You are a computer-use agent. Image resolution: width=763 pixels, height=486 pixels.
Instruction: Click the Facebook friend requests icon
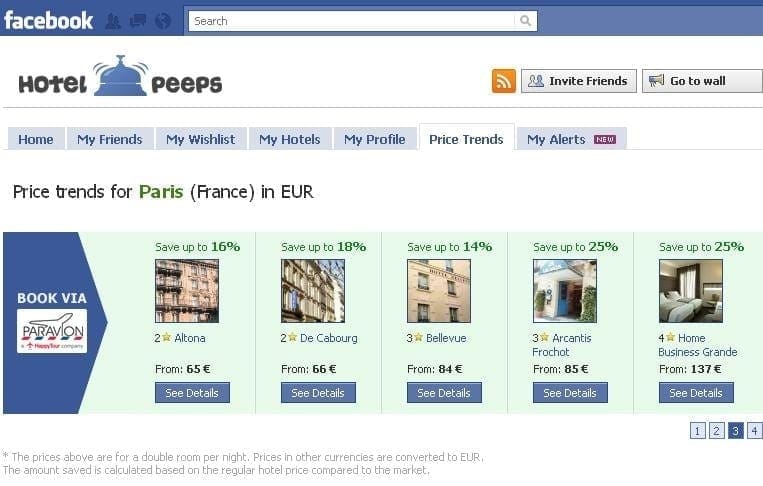click(x=113, y=21)
